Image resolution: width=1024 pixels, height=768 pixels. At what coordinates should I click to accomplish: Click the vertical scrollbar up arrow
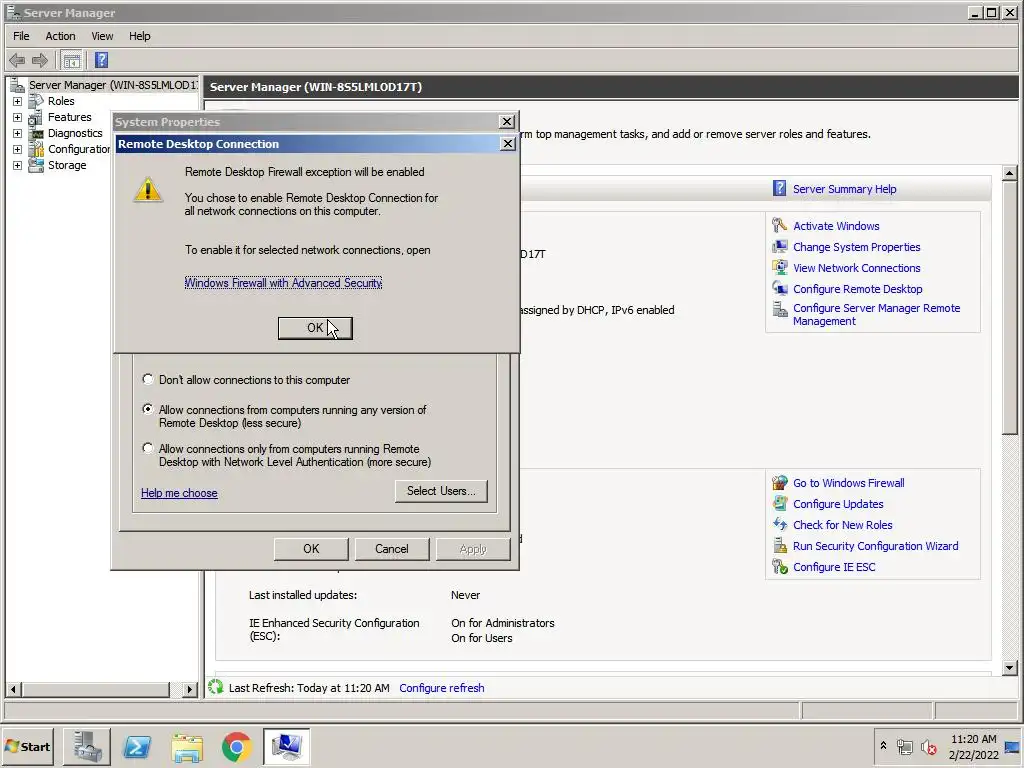(1010, 173)
